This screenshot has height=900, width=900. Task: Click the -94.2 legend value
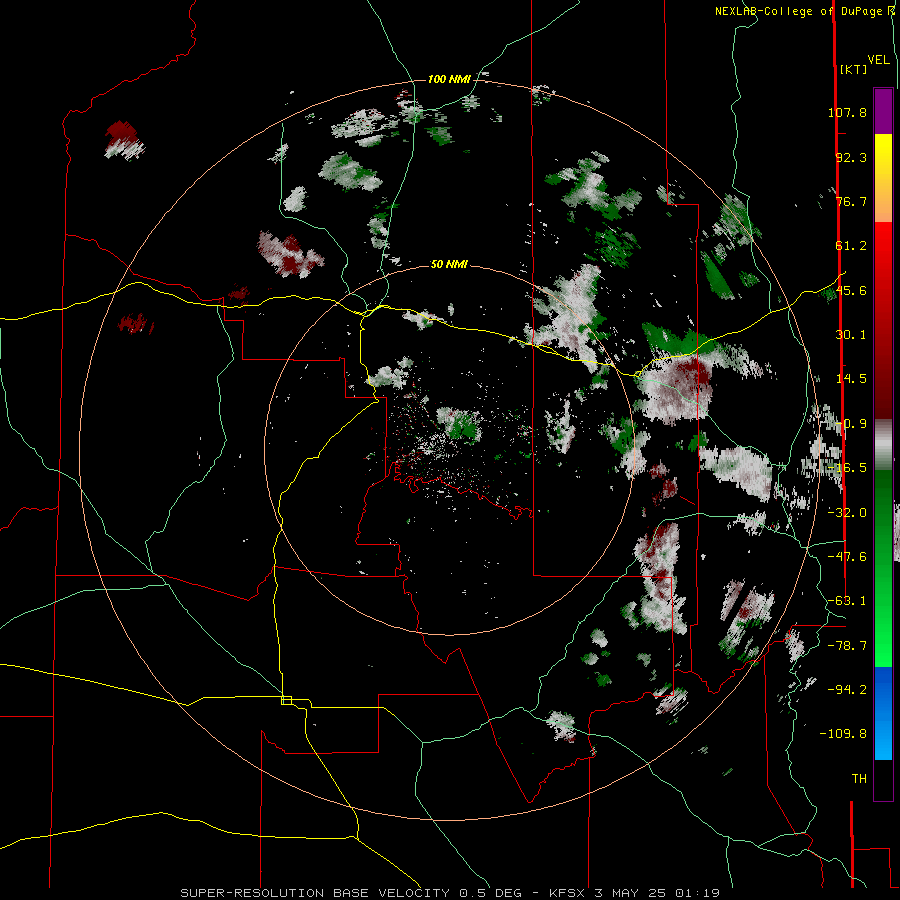tap(847, 689)
